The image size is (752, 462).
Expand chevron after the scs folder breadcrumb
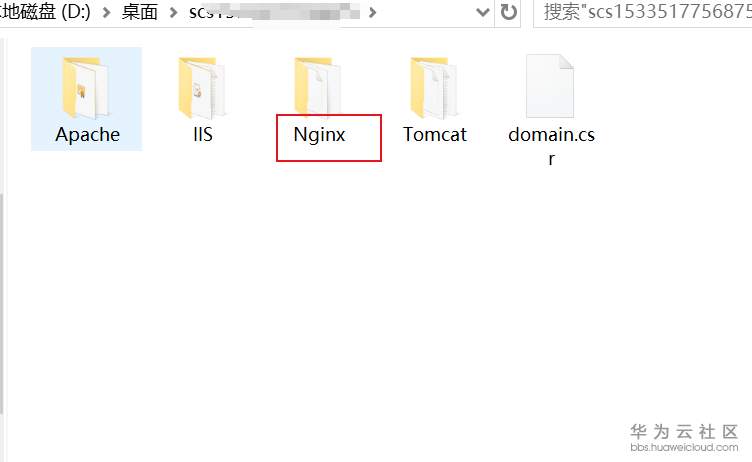[x=373, y=12]
